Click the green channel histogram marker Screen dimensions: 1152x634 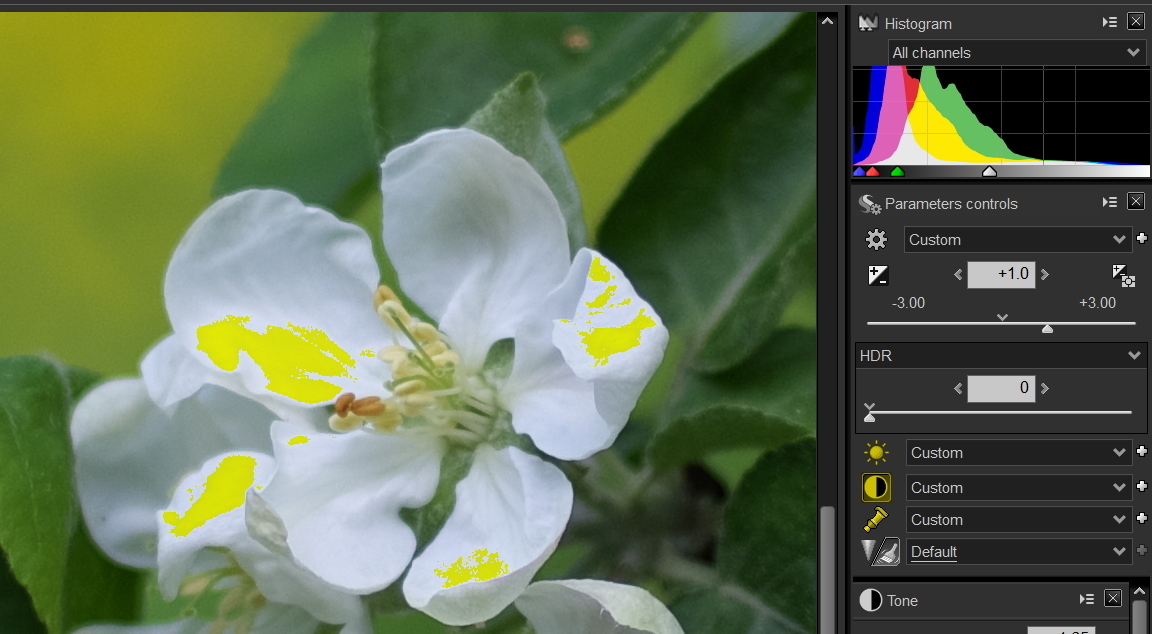tap(897, 172)
